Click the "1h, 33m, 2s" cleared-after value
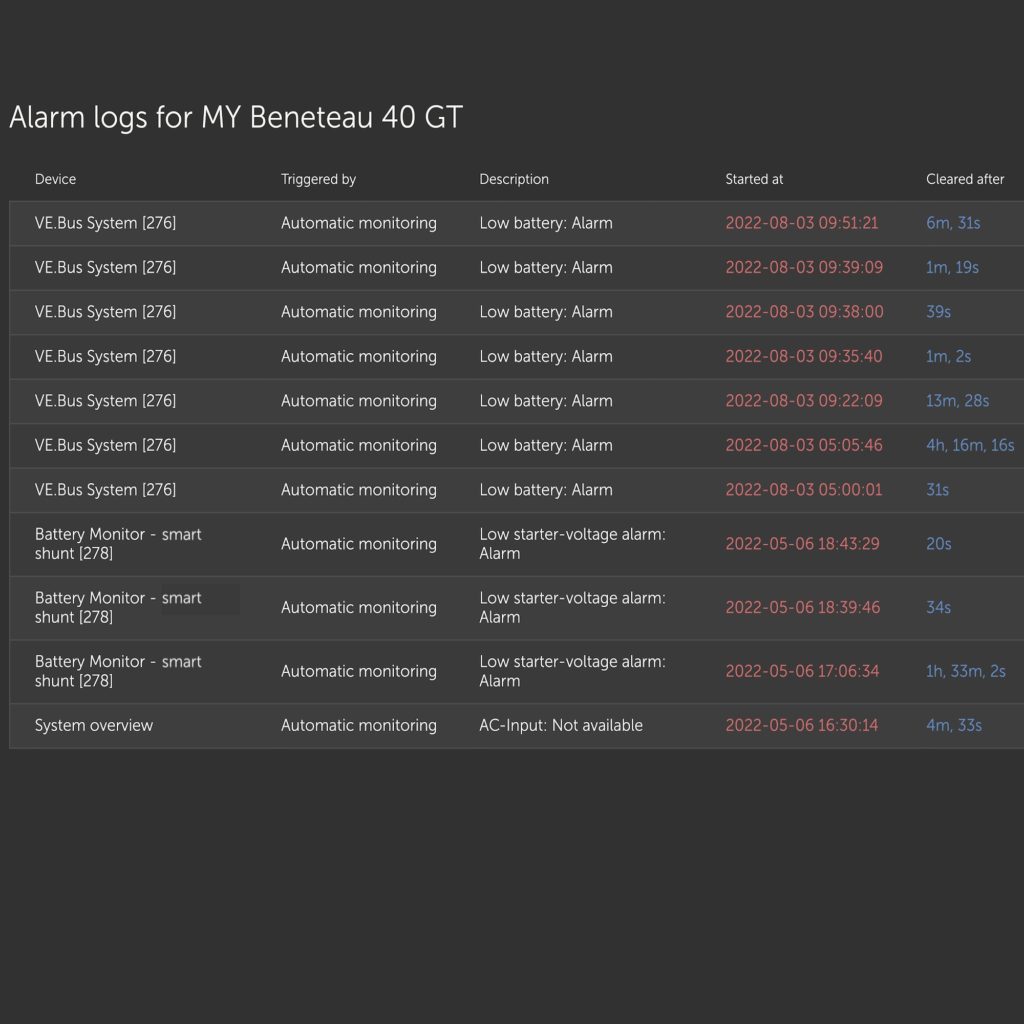 point(966,671)
